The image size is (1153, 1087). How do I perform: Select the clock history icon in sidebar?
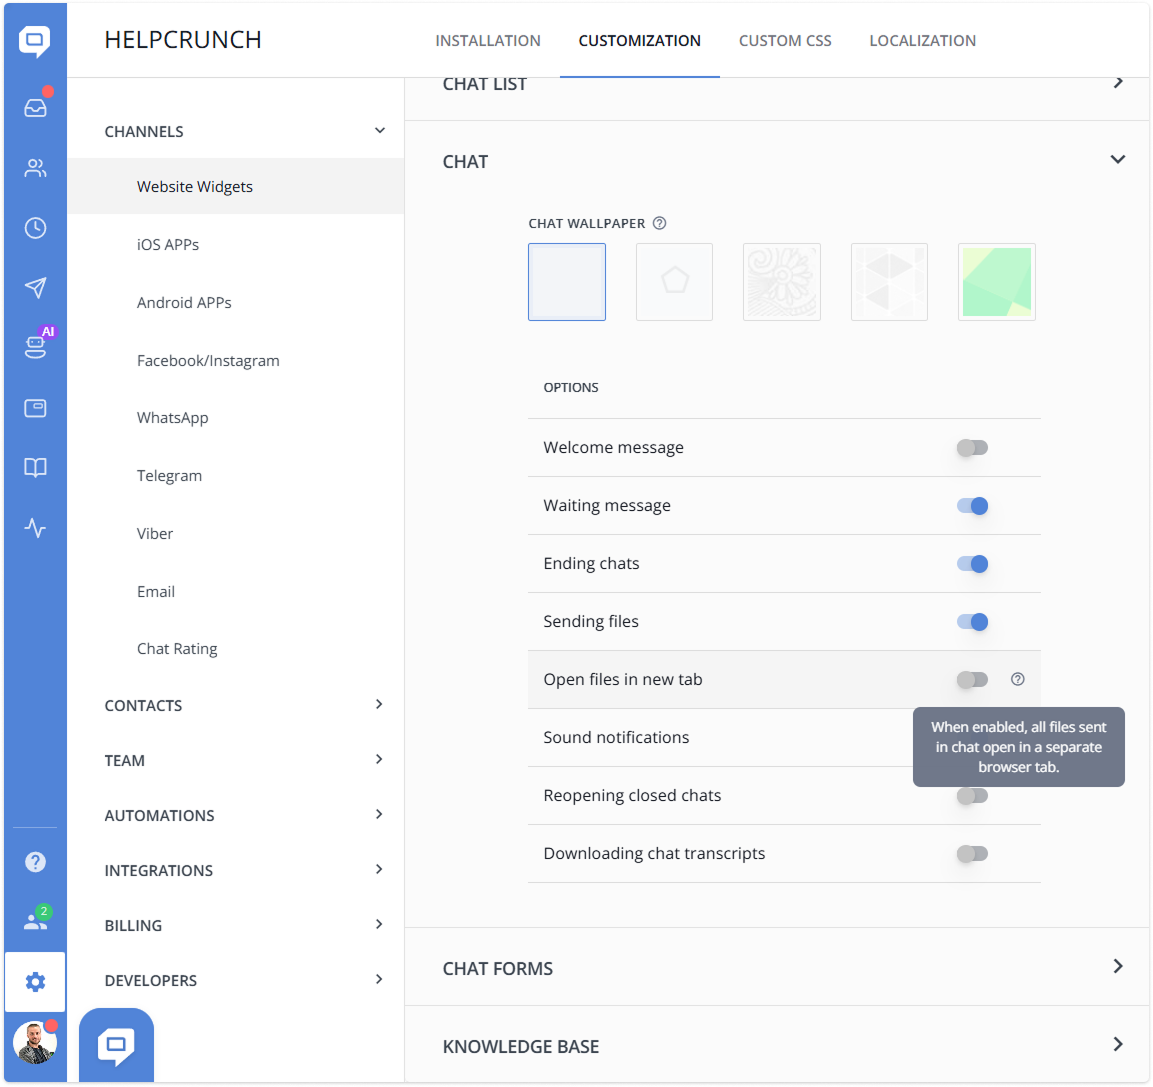(x=35, y=228)
